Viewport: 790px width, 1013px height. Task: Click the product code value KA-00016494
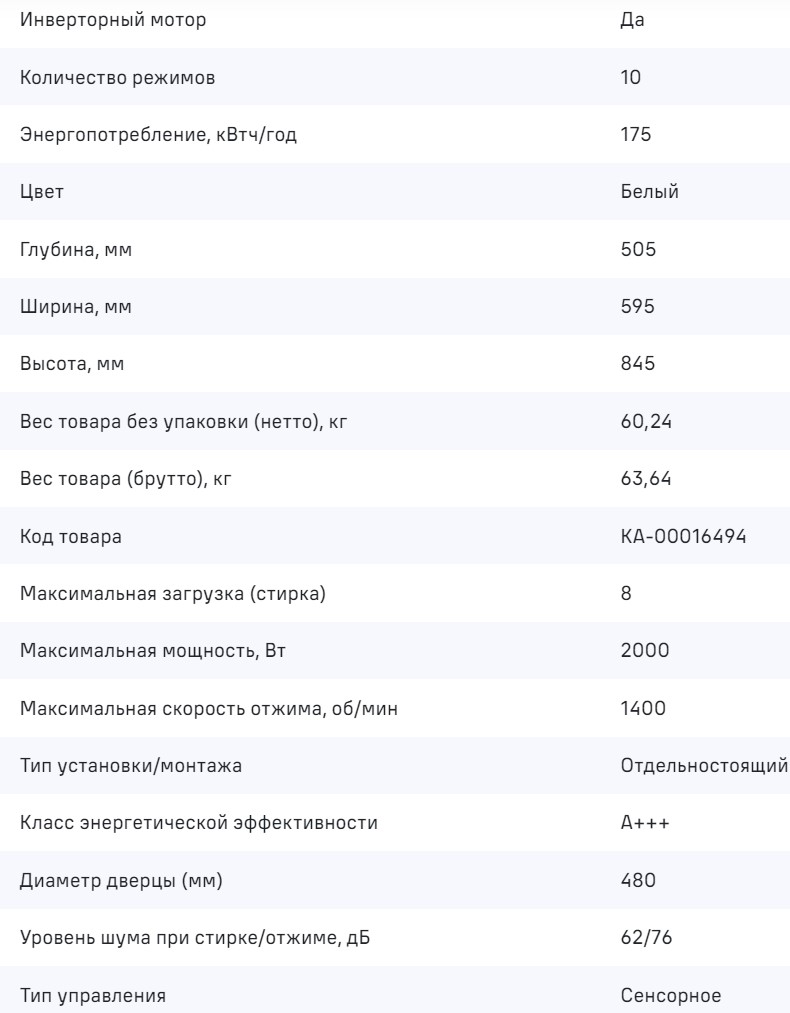[683, 537]
